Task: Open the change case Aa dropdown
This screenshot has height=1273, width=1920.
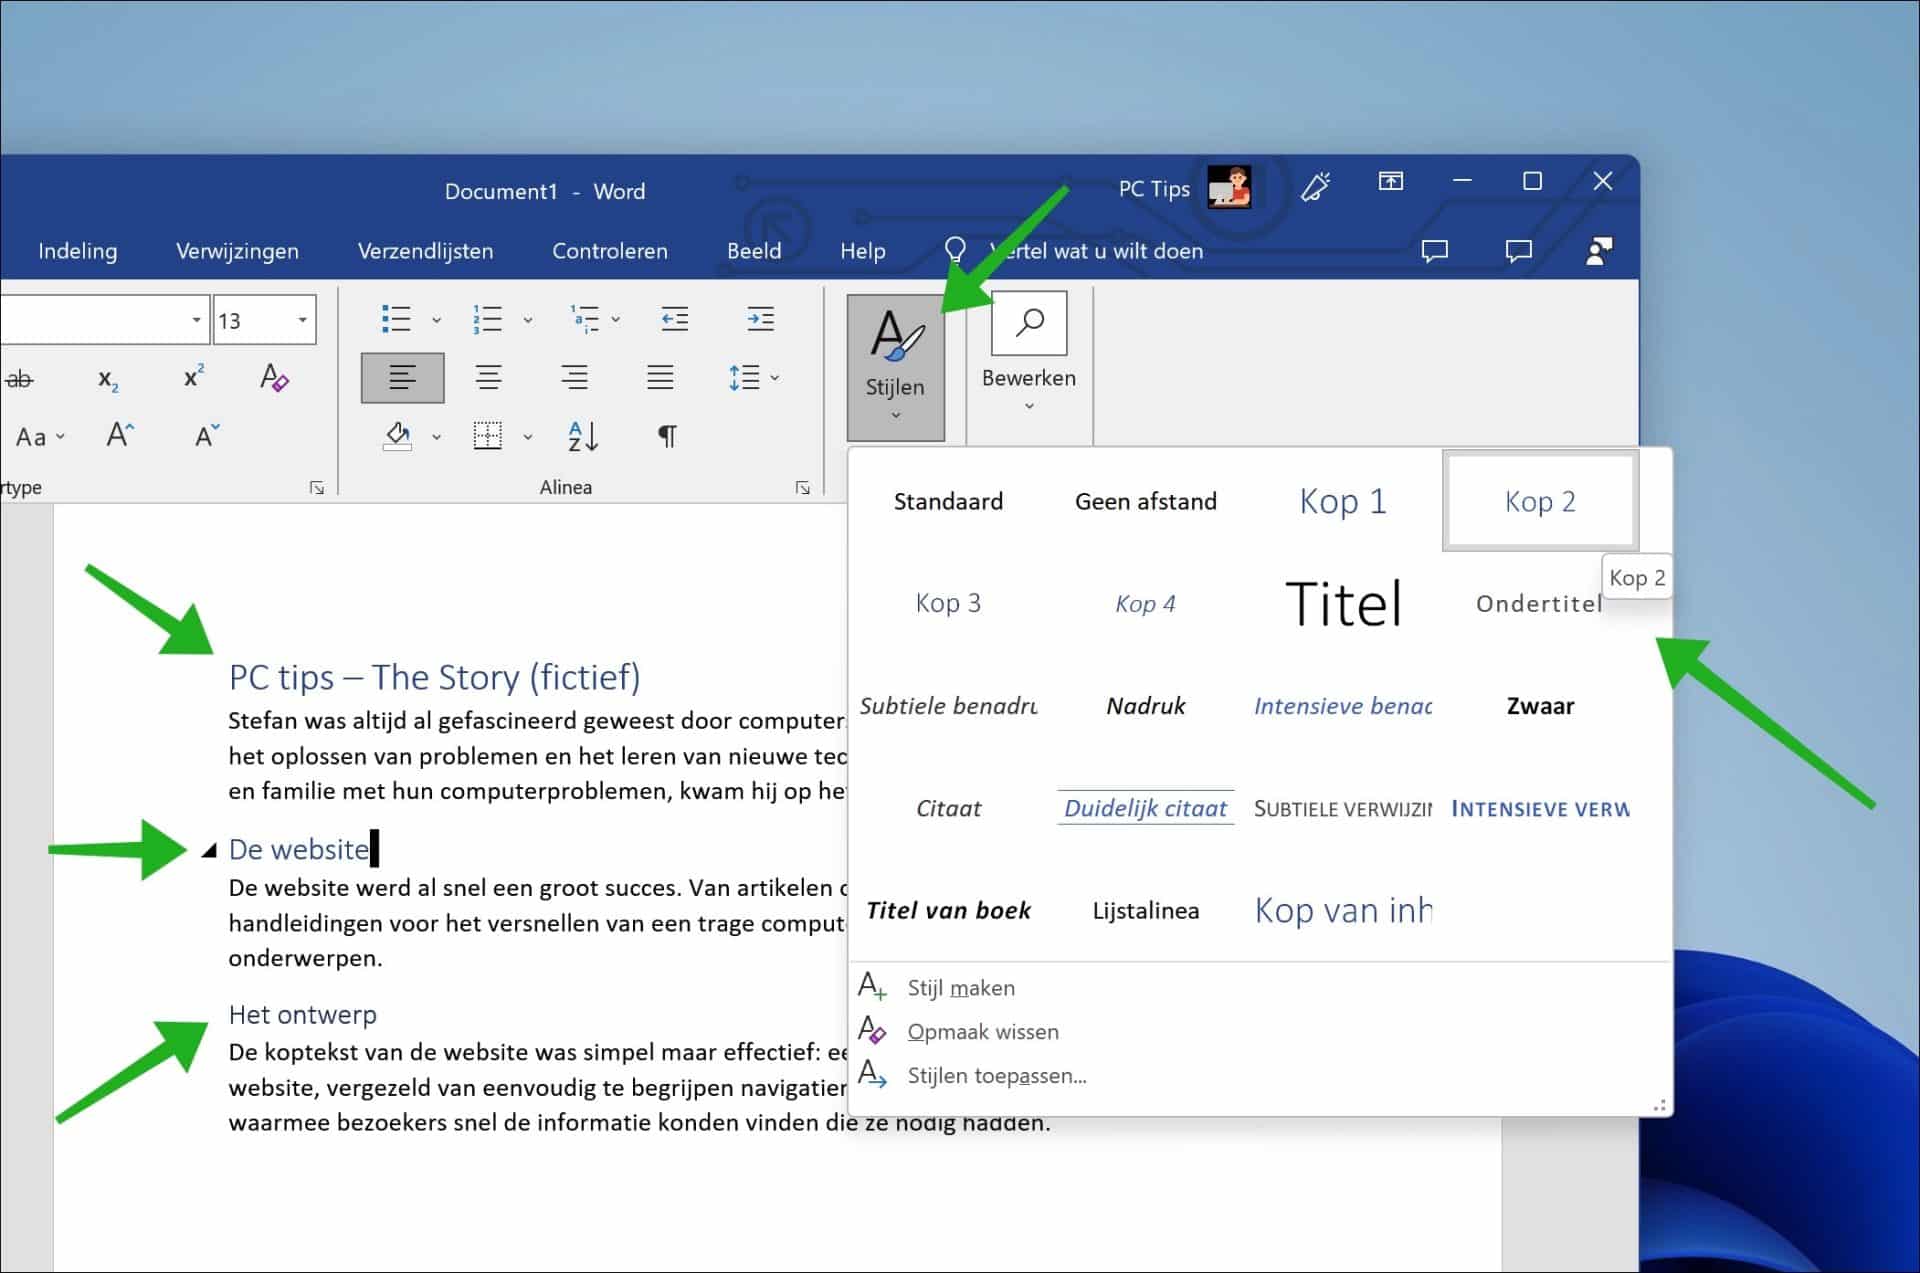Action: click(40, 436)
